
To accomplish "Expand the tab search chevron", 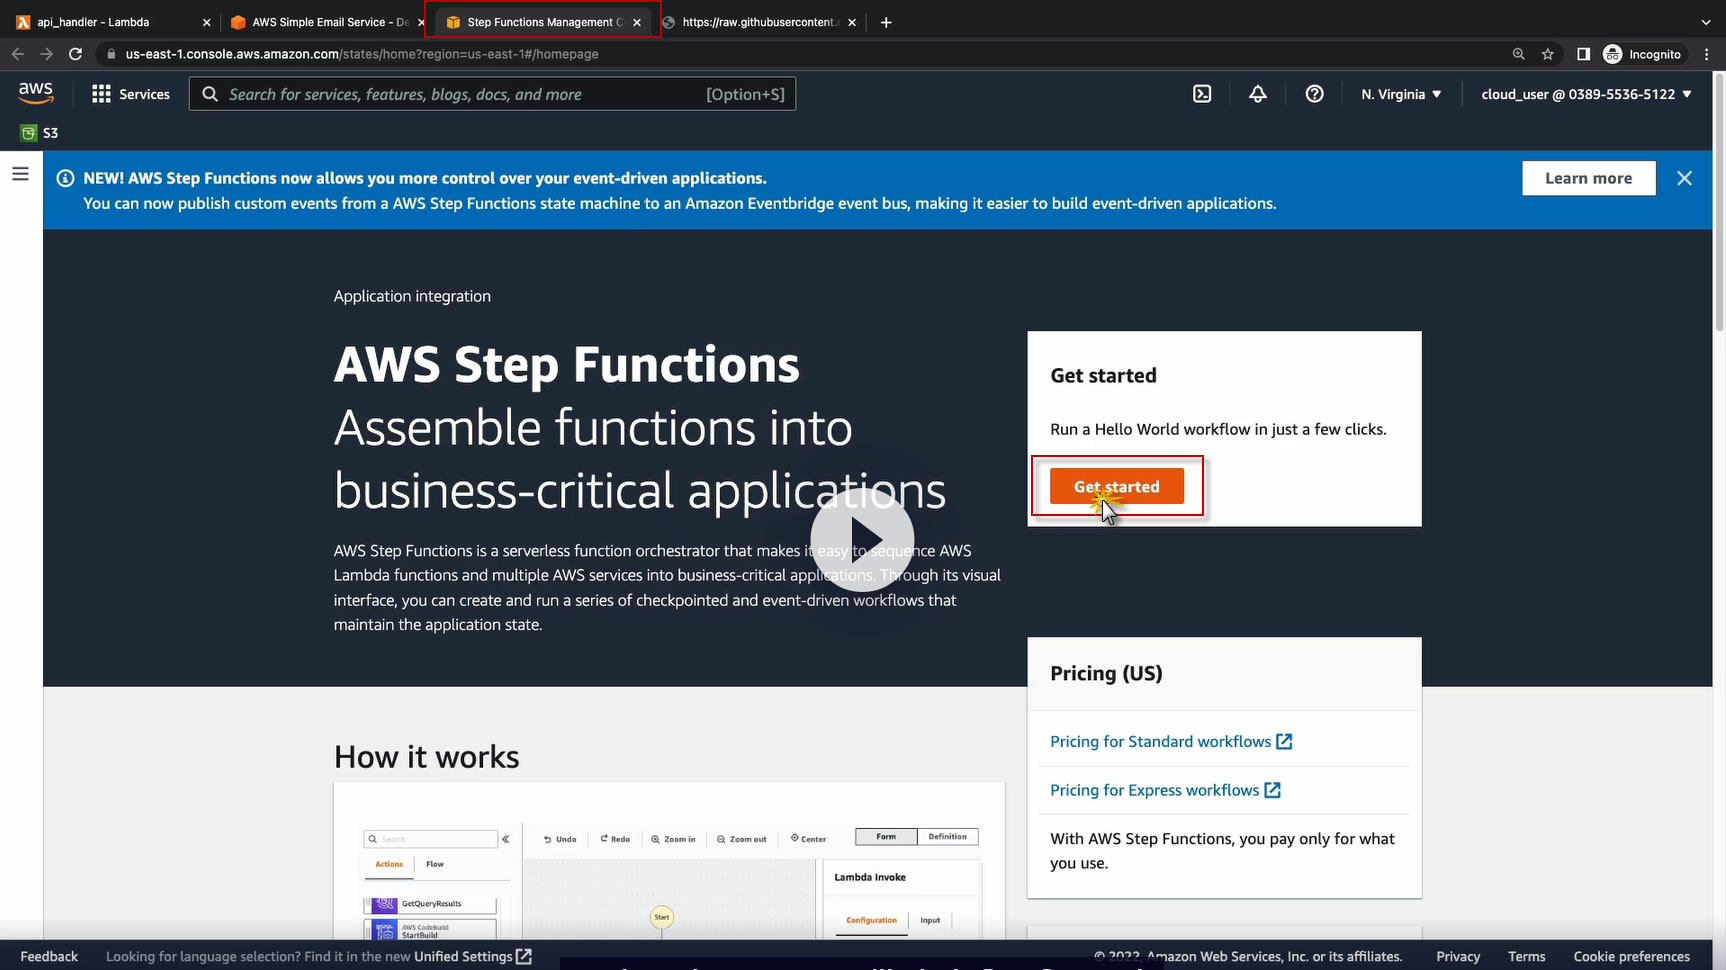I will (1706, 22).
